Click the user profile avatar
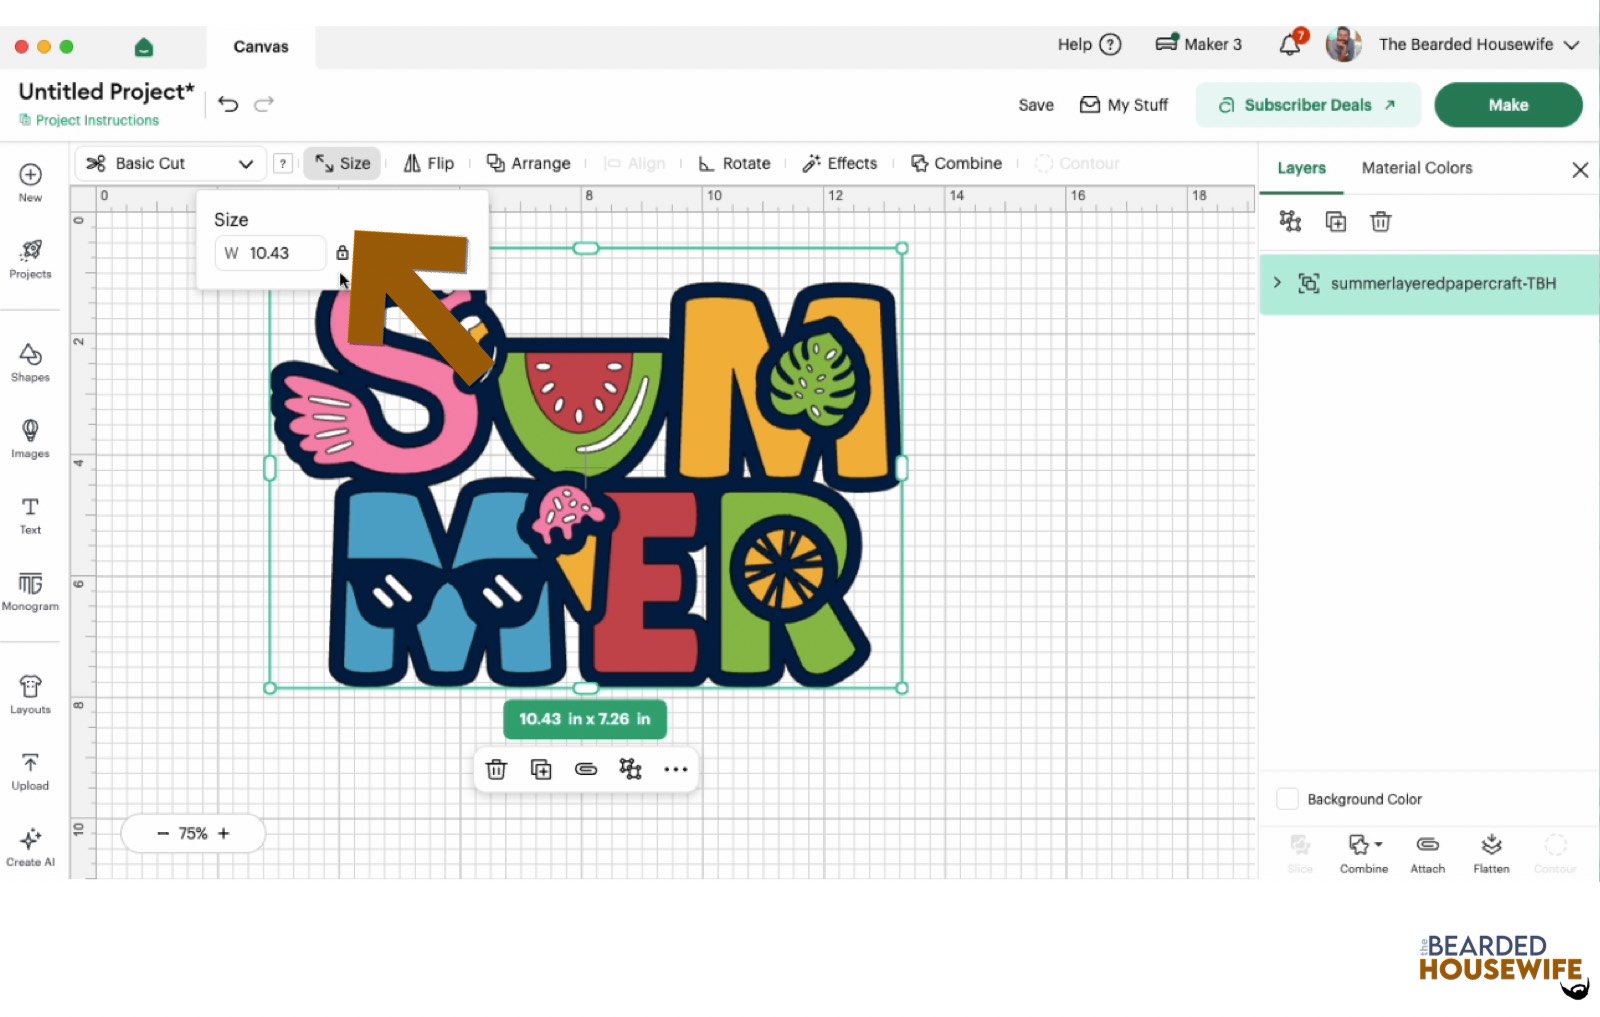This screenshot has height=1017, width=1600. pyautogui.click(x=1344, y=44)
